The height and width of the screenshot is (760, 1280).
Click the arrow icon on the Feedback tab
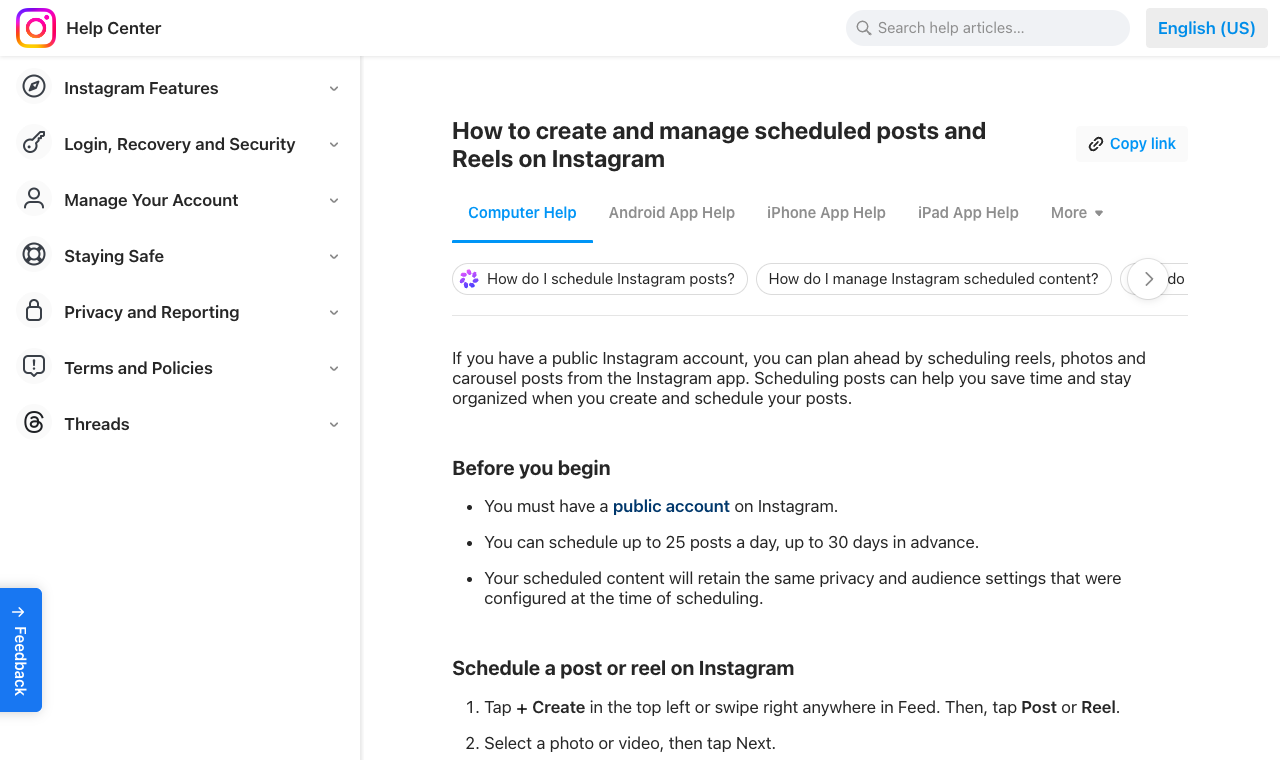[18, 612]
